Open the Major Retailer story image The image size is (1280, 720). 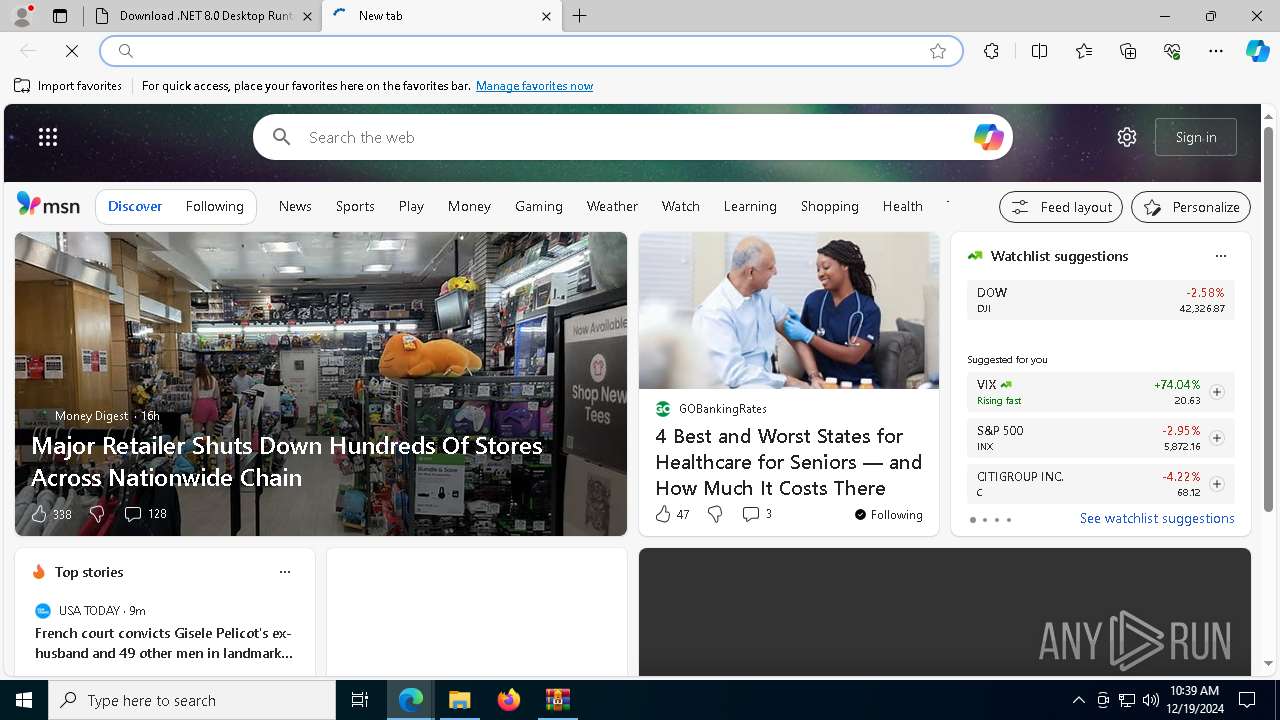321,384
